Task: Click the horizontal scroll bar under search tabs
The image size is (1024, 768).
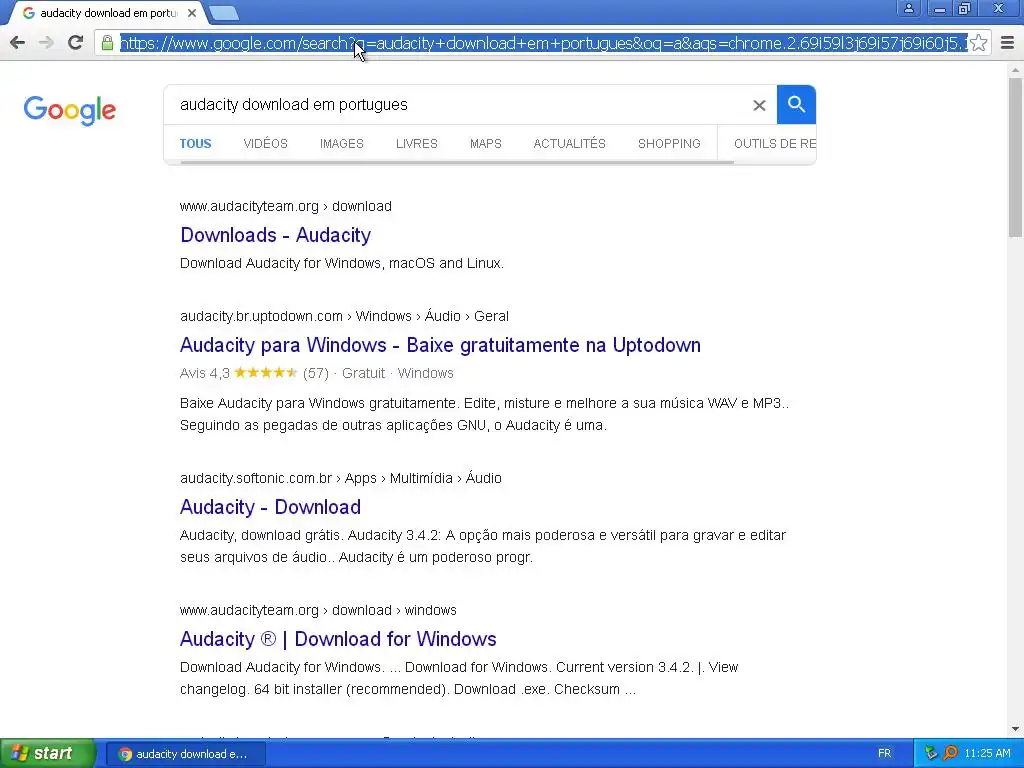Action: [x=457, y=162]
